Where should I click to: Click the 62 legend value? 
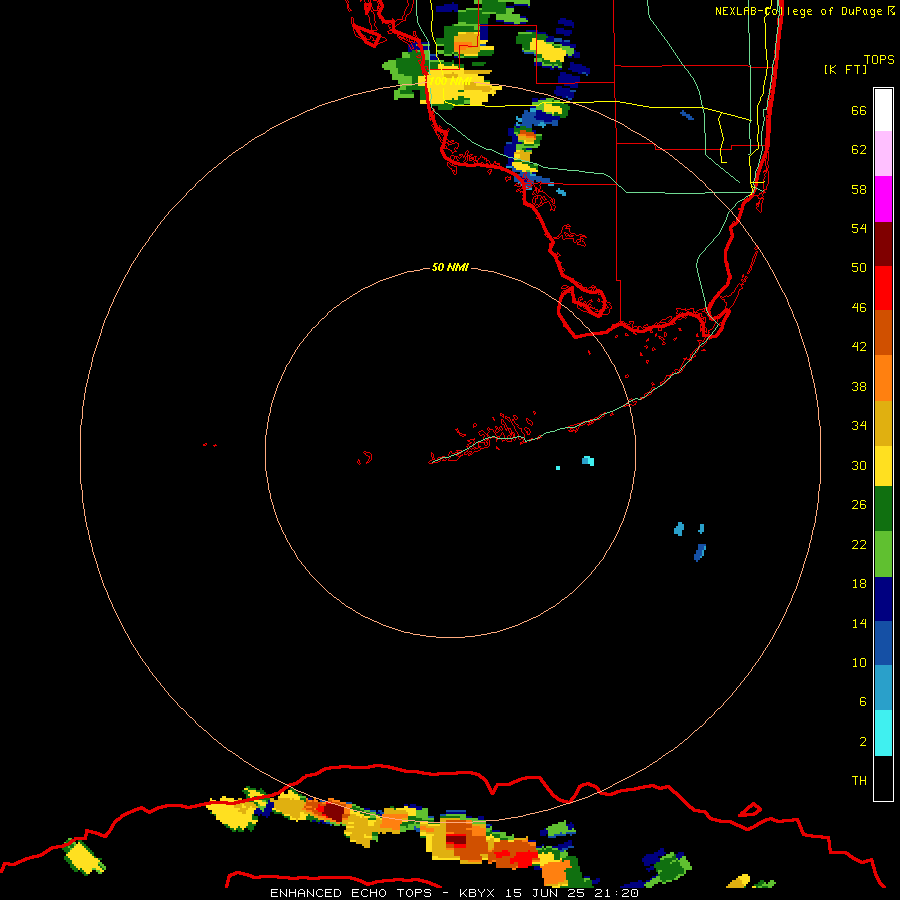859,150
